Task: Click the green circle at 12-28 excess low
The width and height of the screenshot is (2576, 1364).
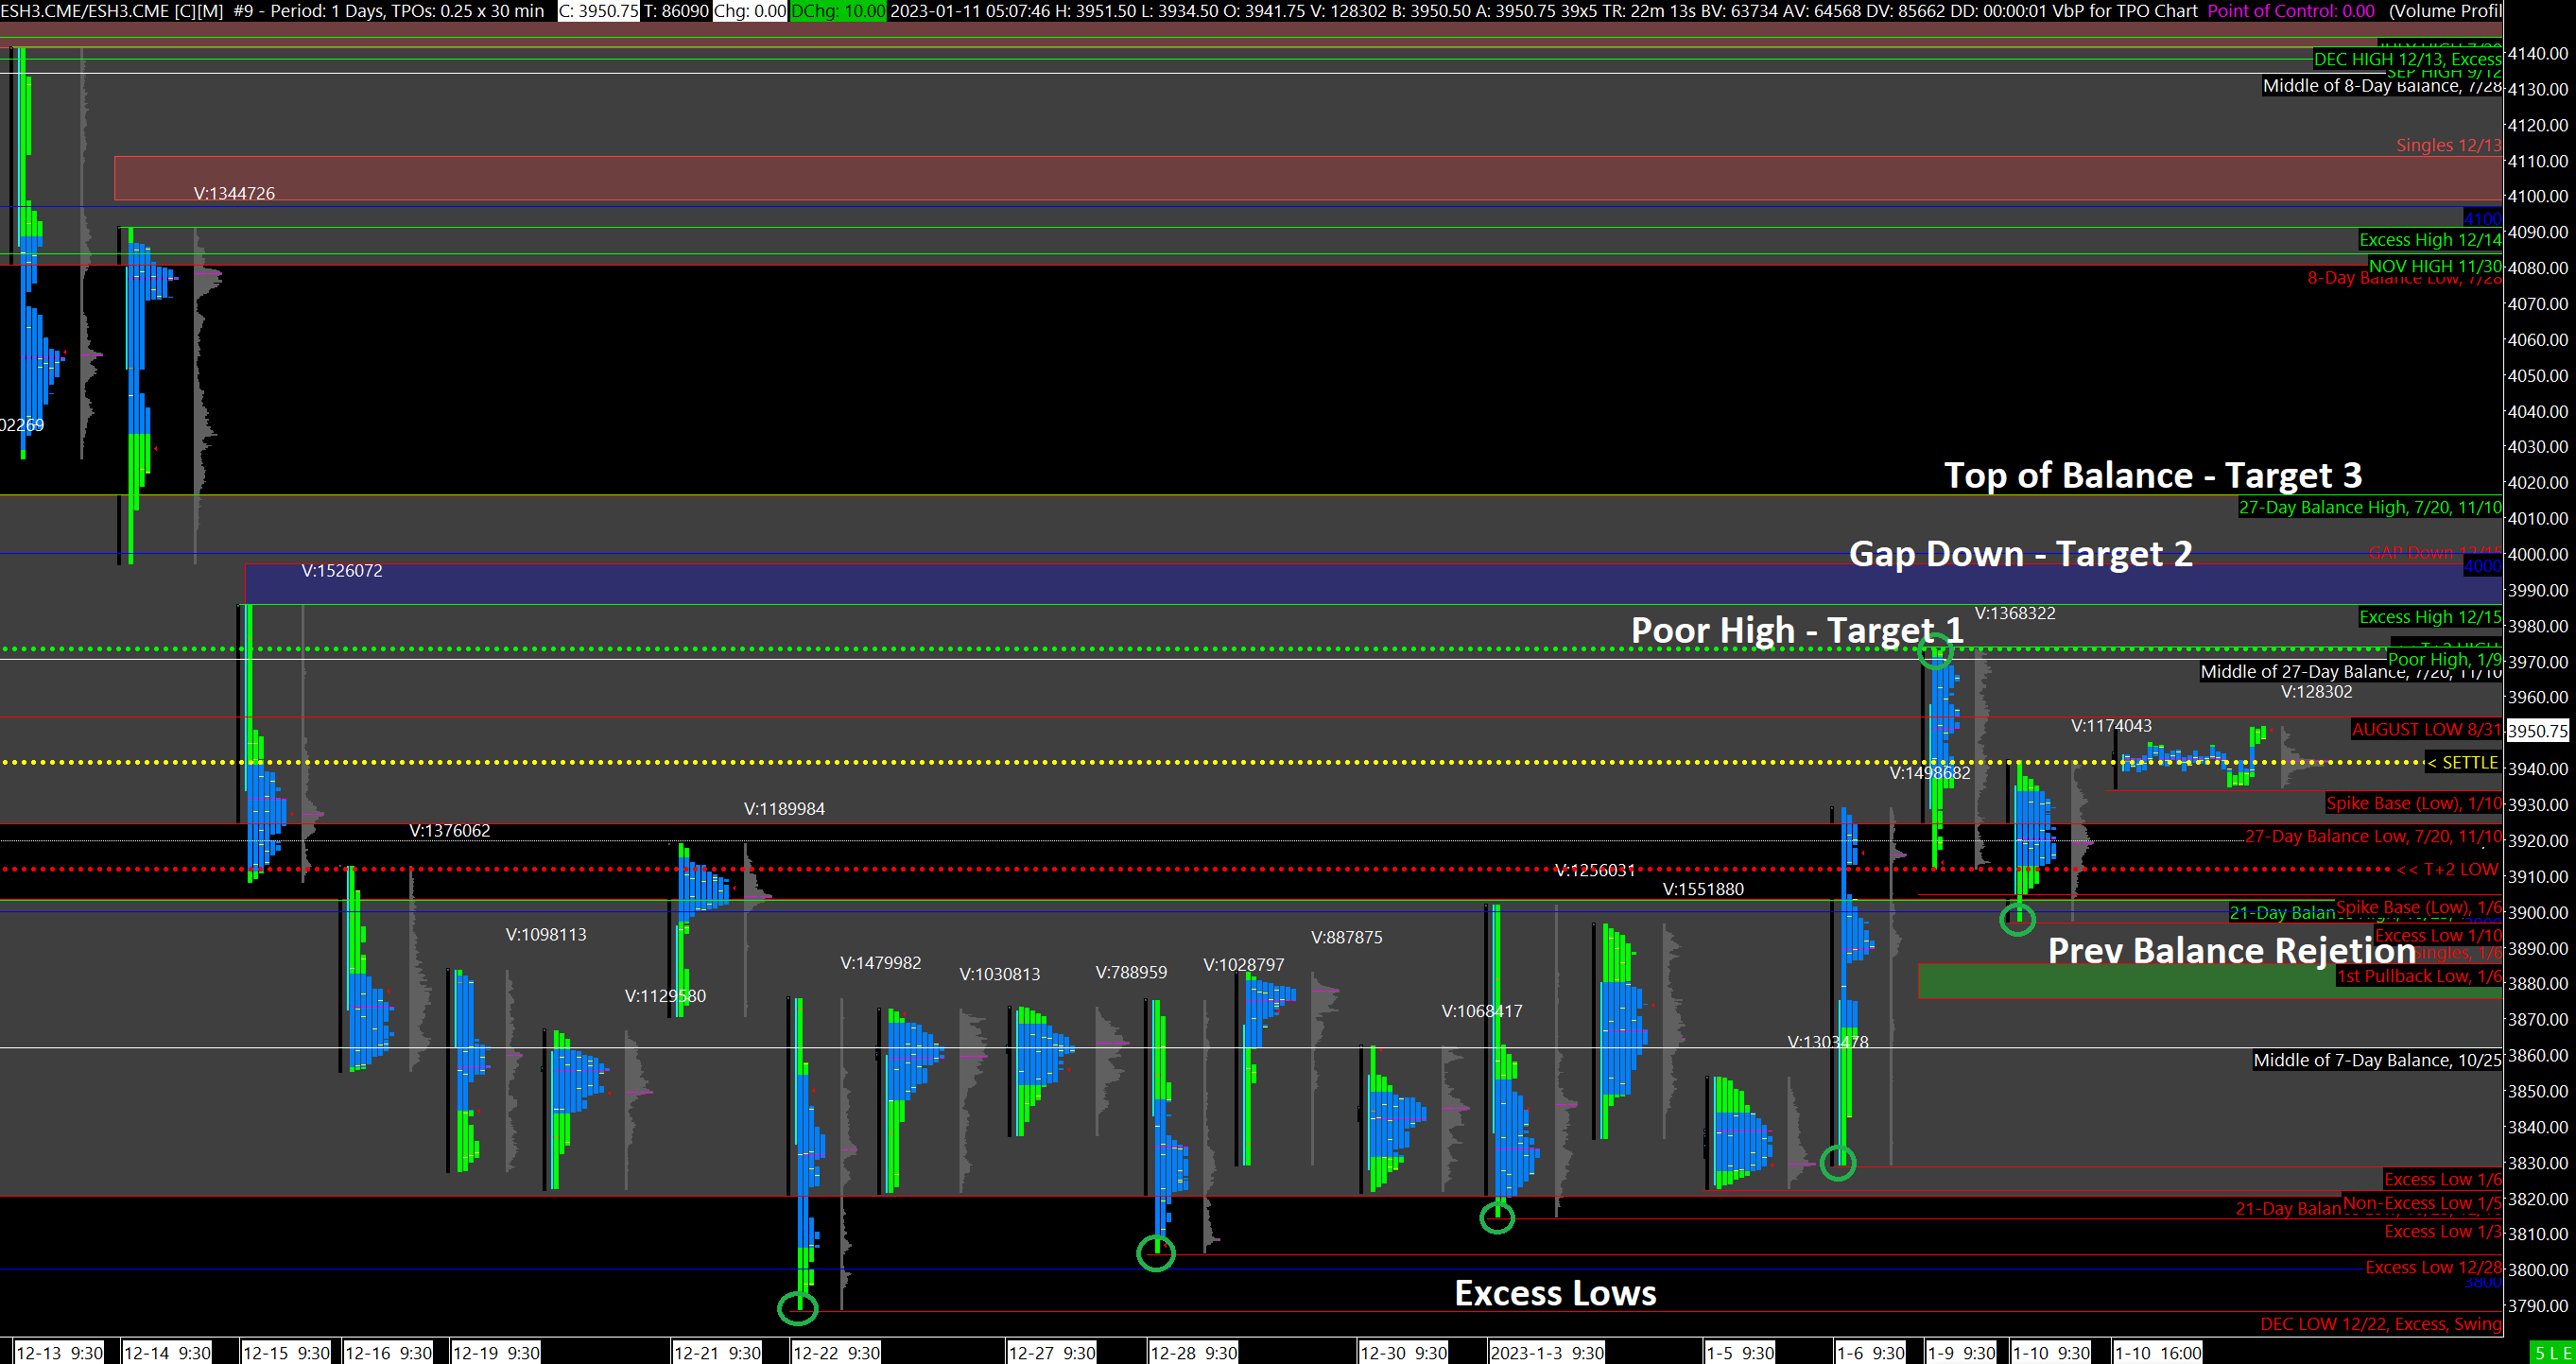Action: coord(1155,1253)
